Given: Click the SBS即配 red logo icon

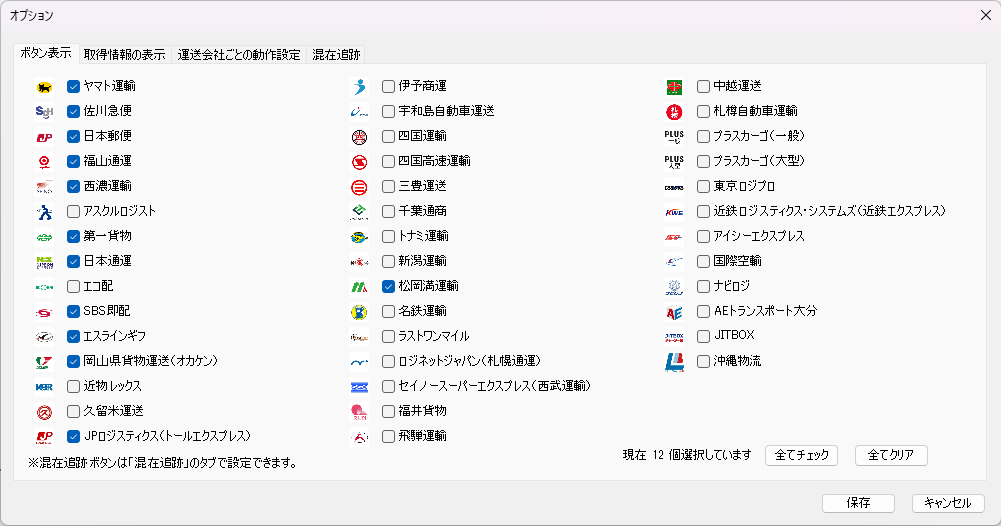Looking at the screenshot, I should point(44,312).
